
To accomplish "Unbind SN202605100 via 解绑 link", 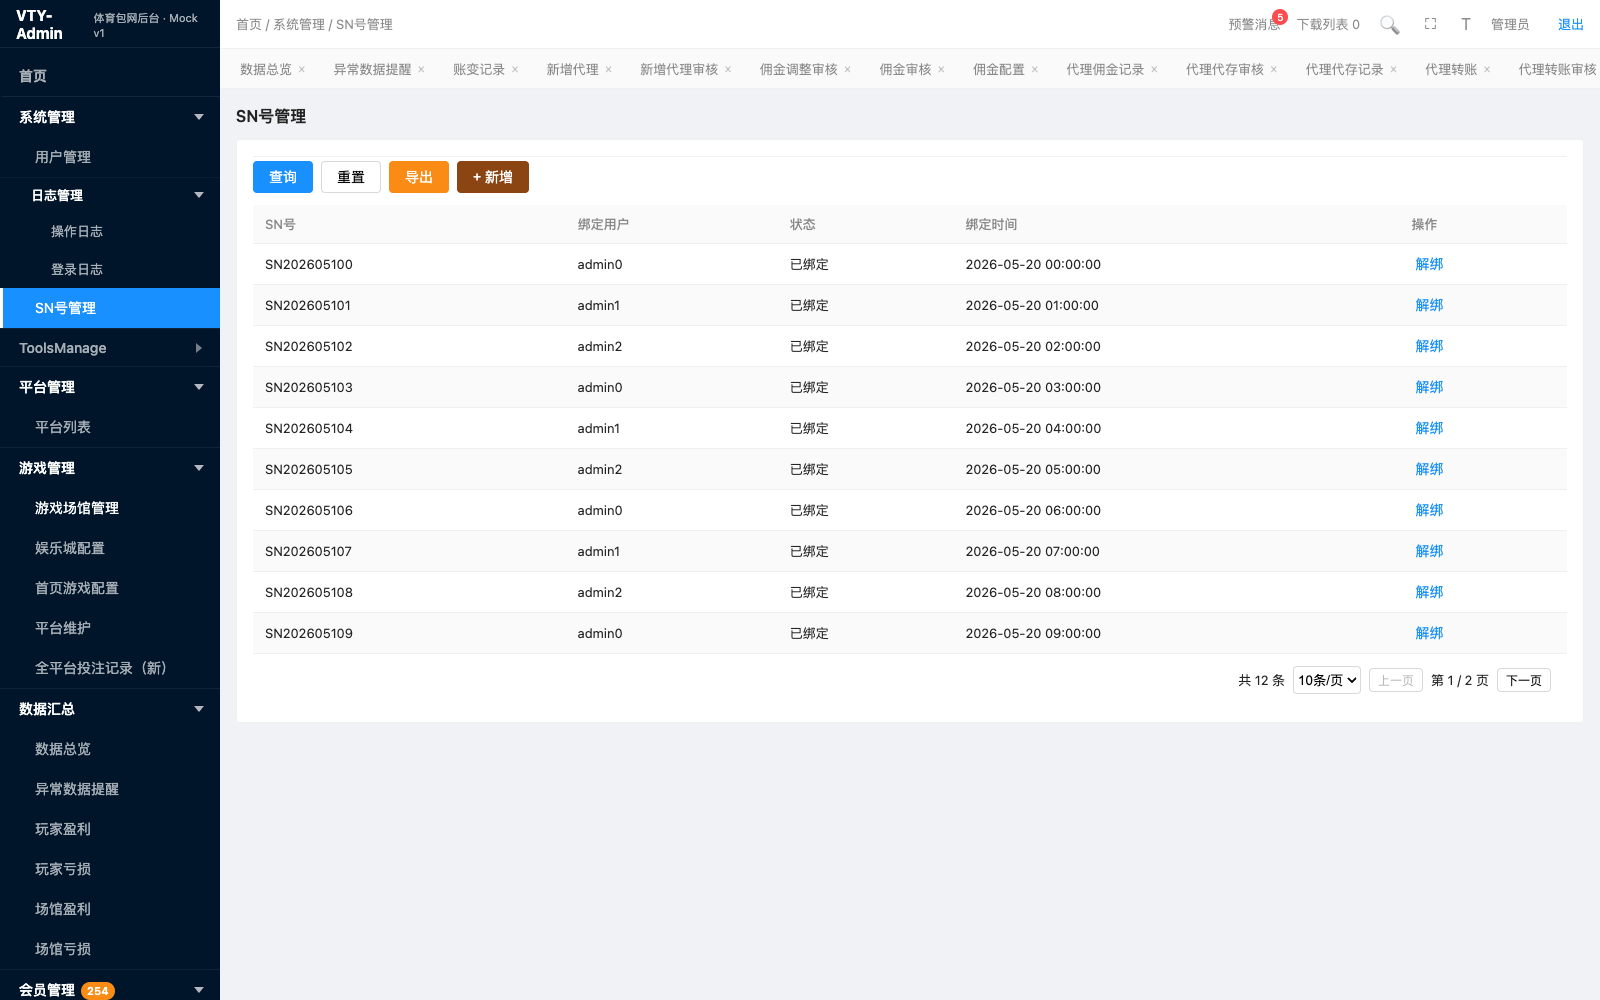I will (x=1429, y=264).
